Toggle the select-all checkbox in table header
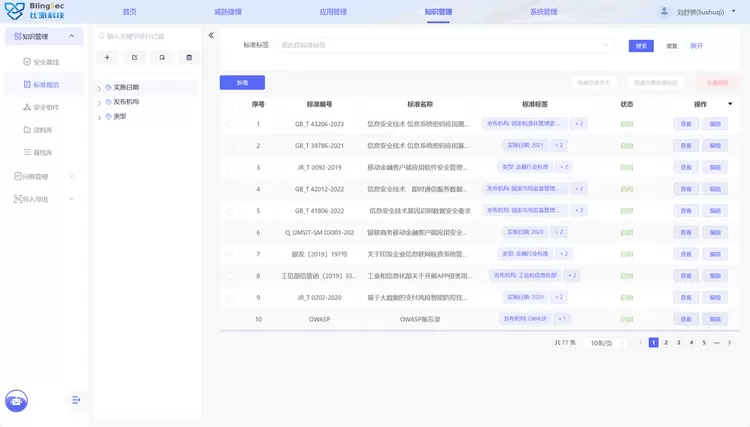750x427 pixels. [230, 104]
